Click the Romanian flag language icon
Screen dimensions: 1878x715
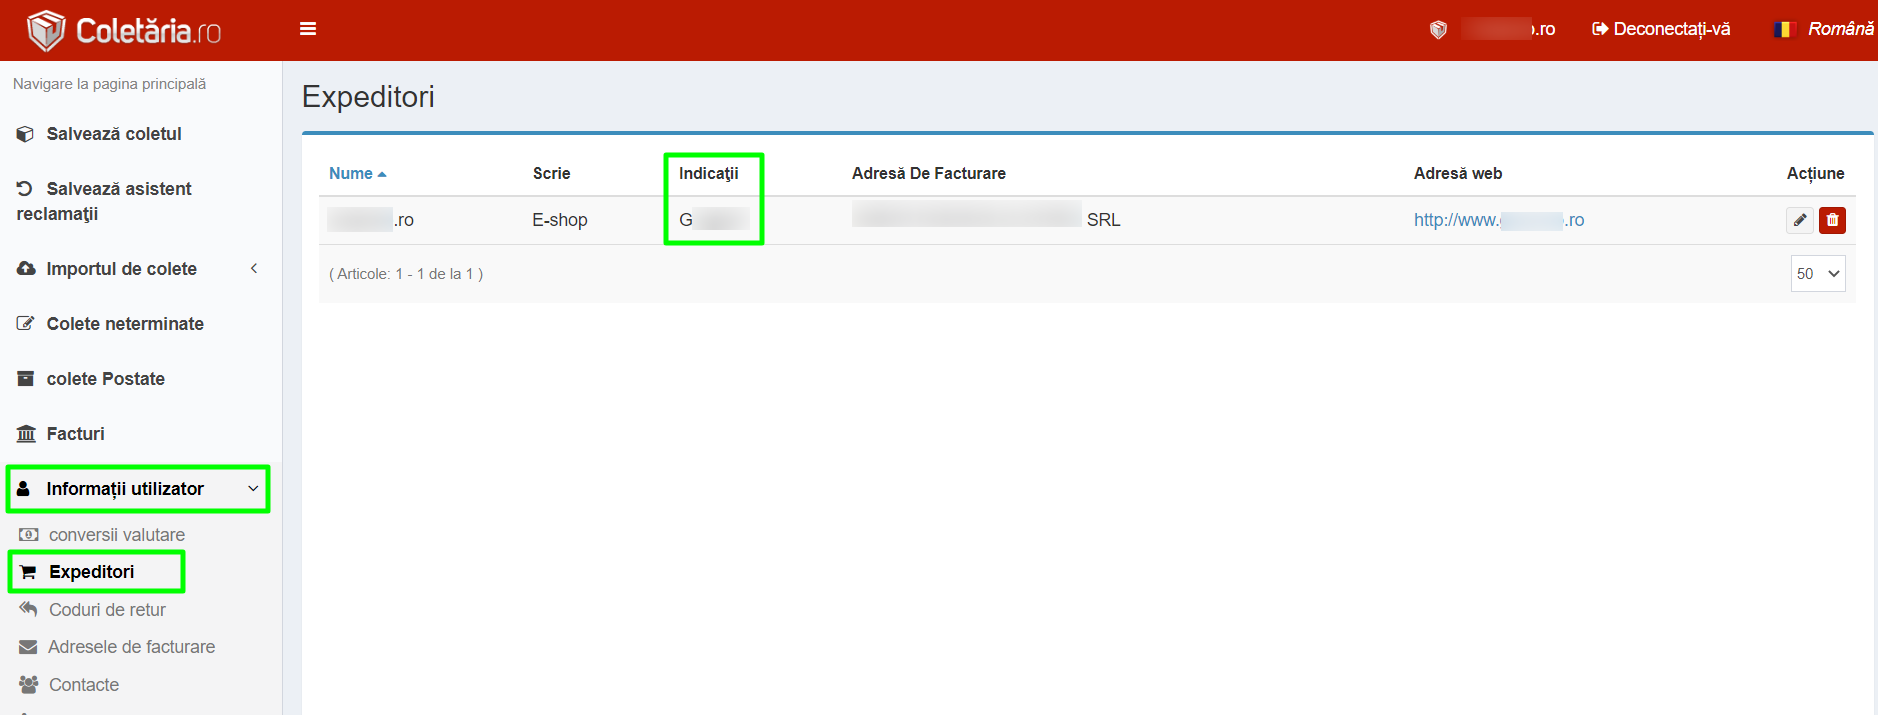pos(1784,29)
